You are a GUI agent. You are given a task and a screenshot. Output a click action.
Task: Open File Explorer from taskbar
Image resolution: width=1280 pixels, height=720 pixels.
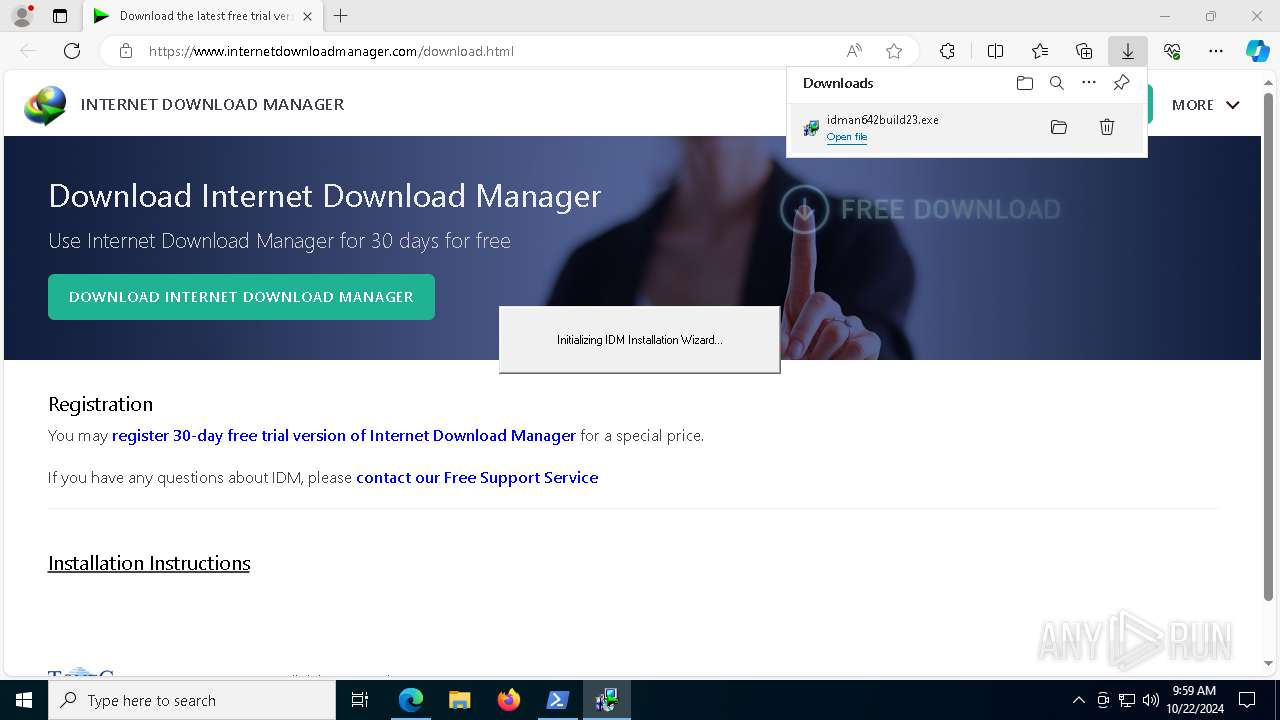coord(459,700)
